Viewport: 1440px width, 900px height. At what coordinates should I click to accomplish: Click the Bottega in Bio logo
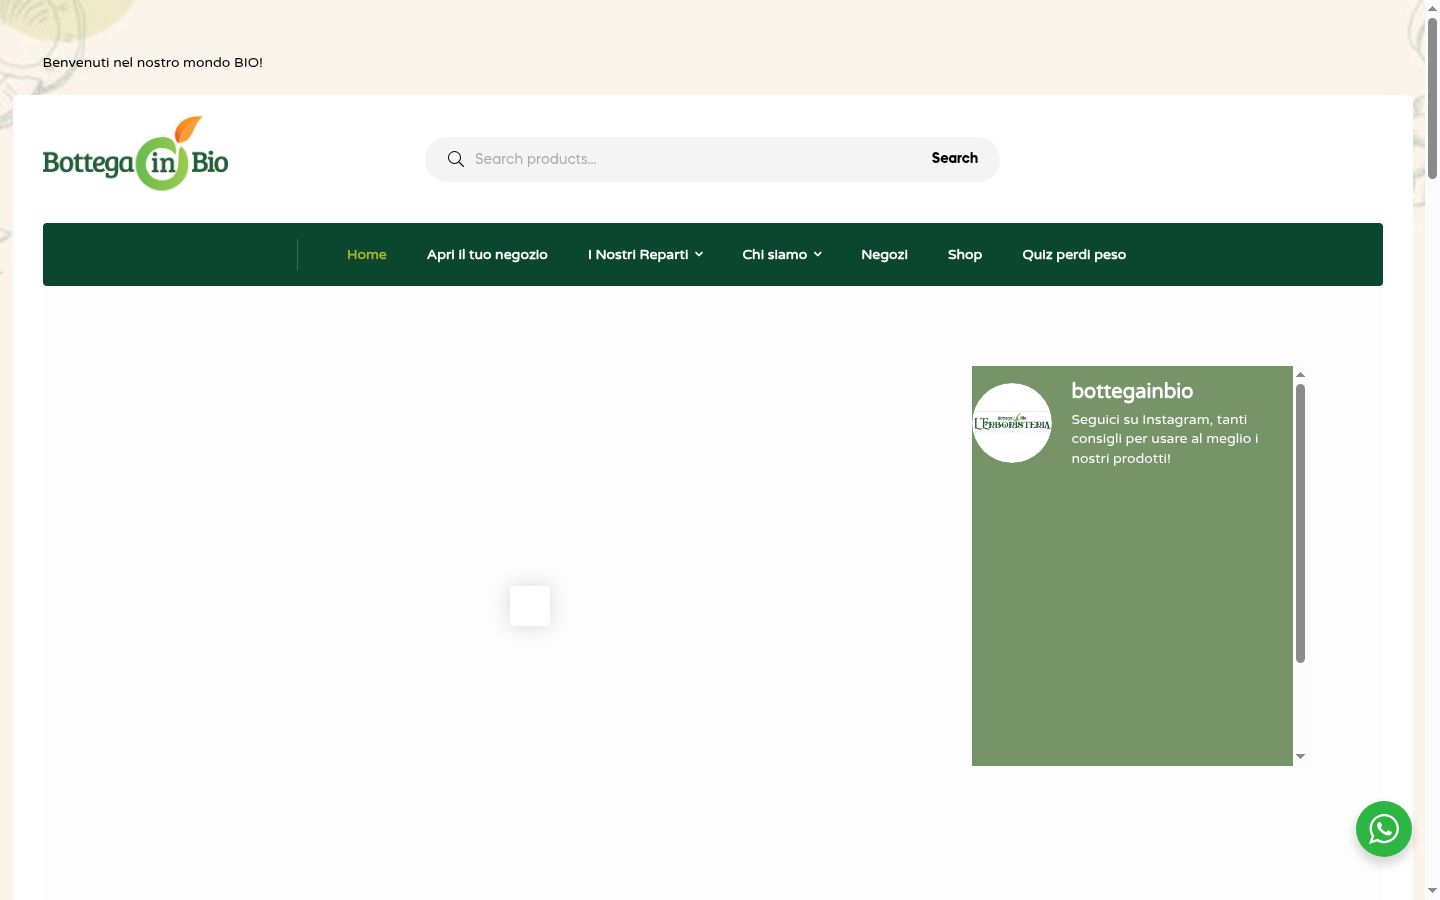[136, 154]
